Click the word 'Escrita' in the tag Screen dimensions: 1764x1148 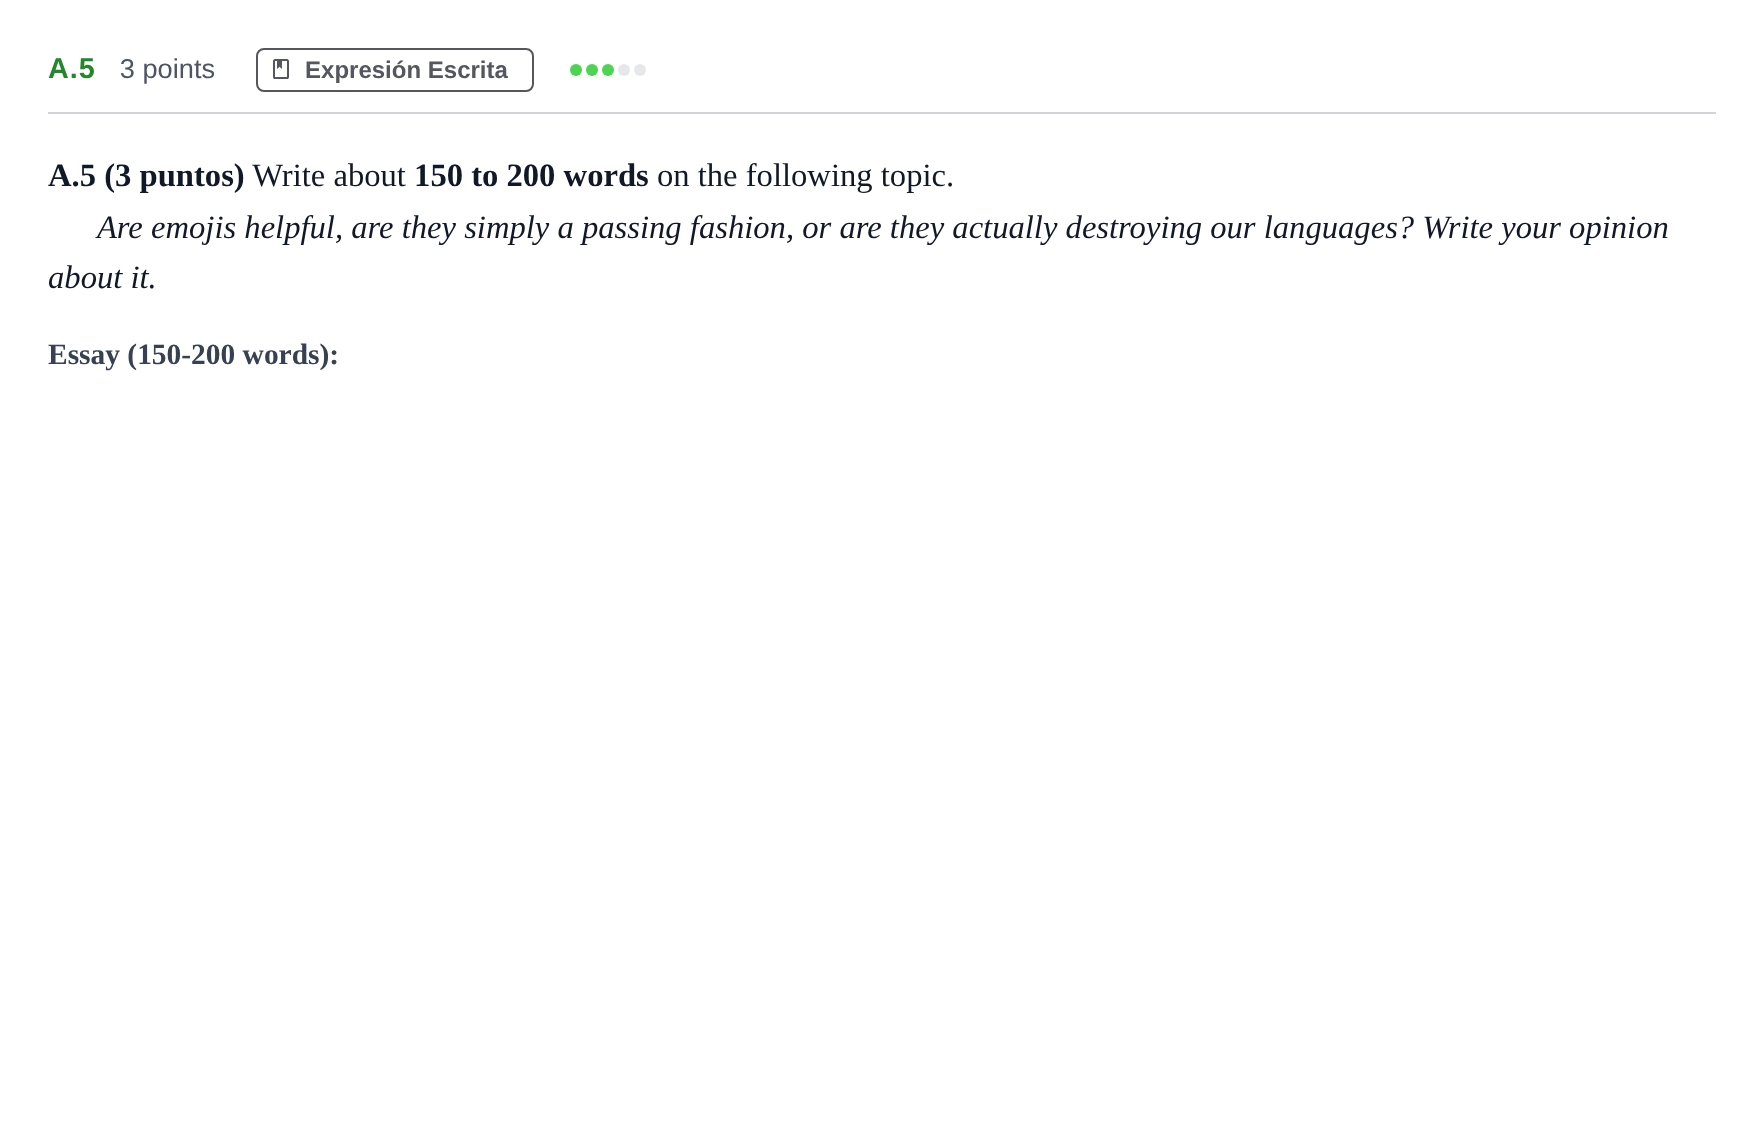tap(467, 70)
